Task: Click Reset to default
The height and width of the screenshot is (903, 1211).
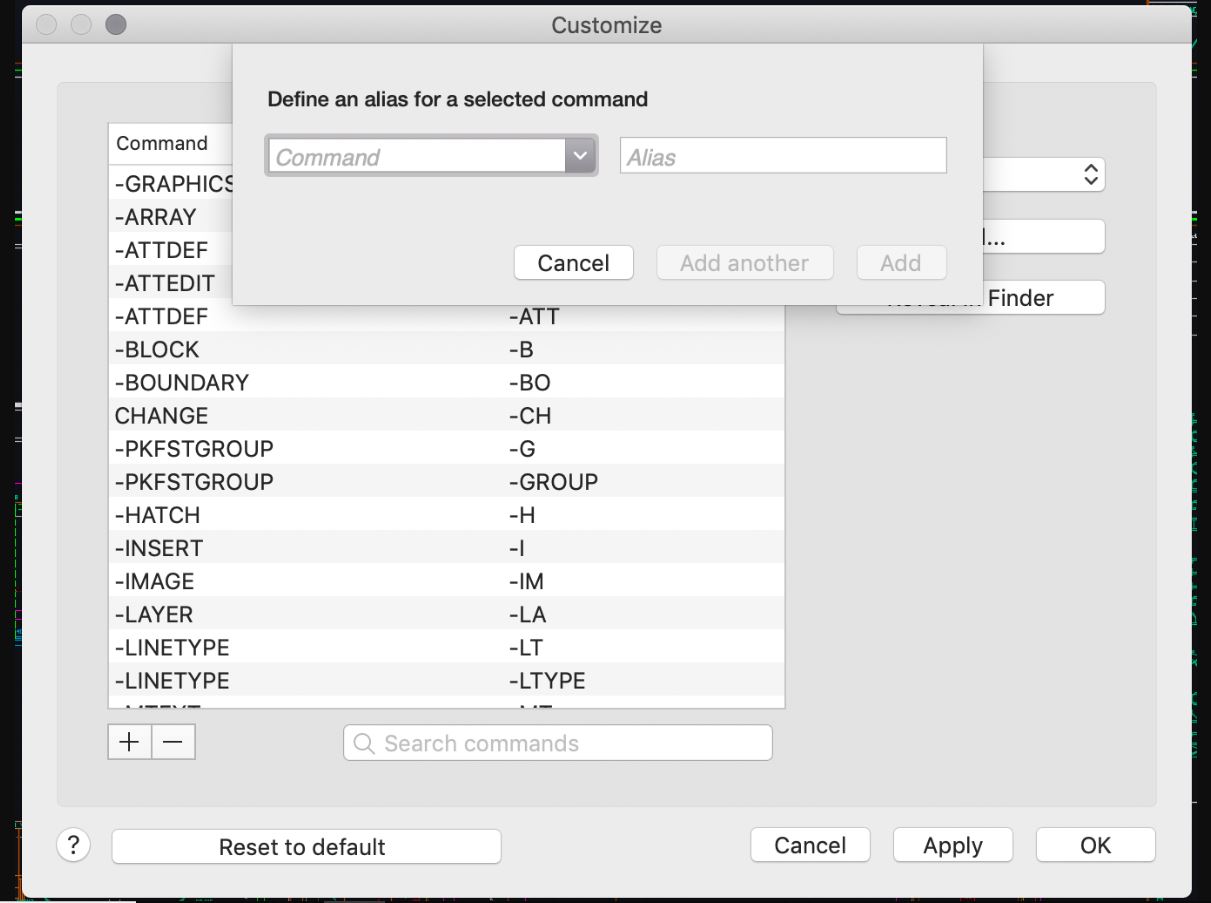Action: 306,846
